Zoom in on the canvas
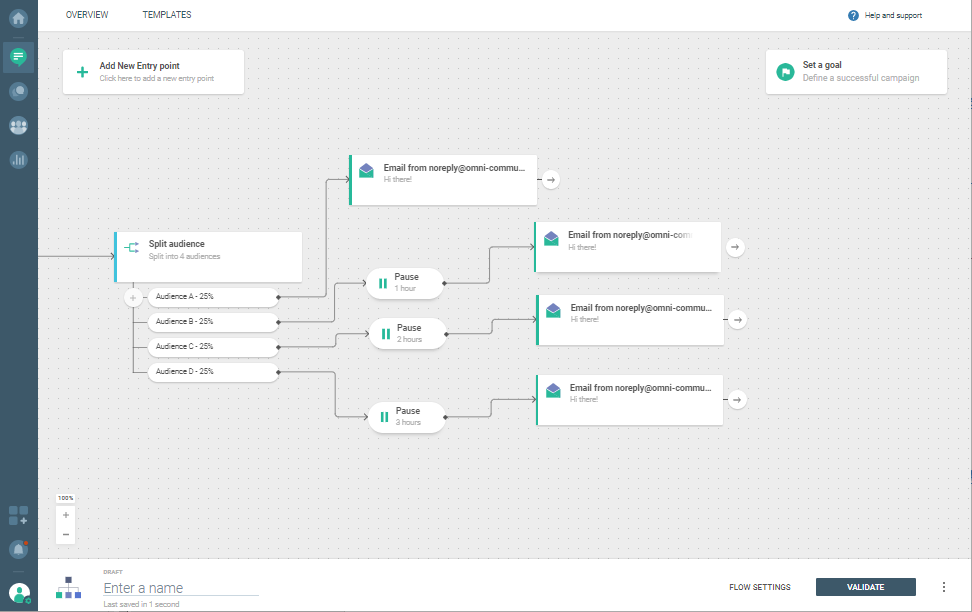Viewport: 972px width, 612px height. click(x=66, y=515)
